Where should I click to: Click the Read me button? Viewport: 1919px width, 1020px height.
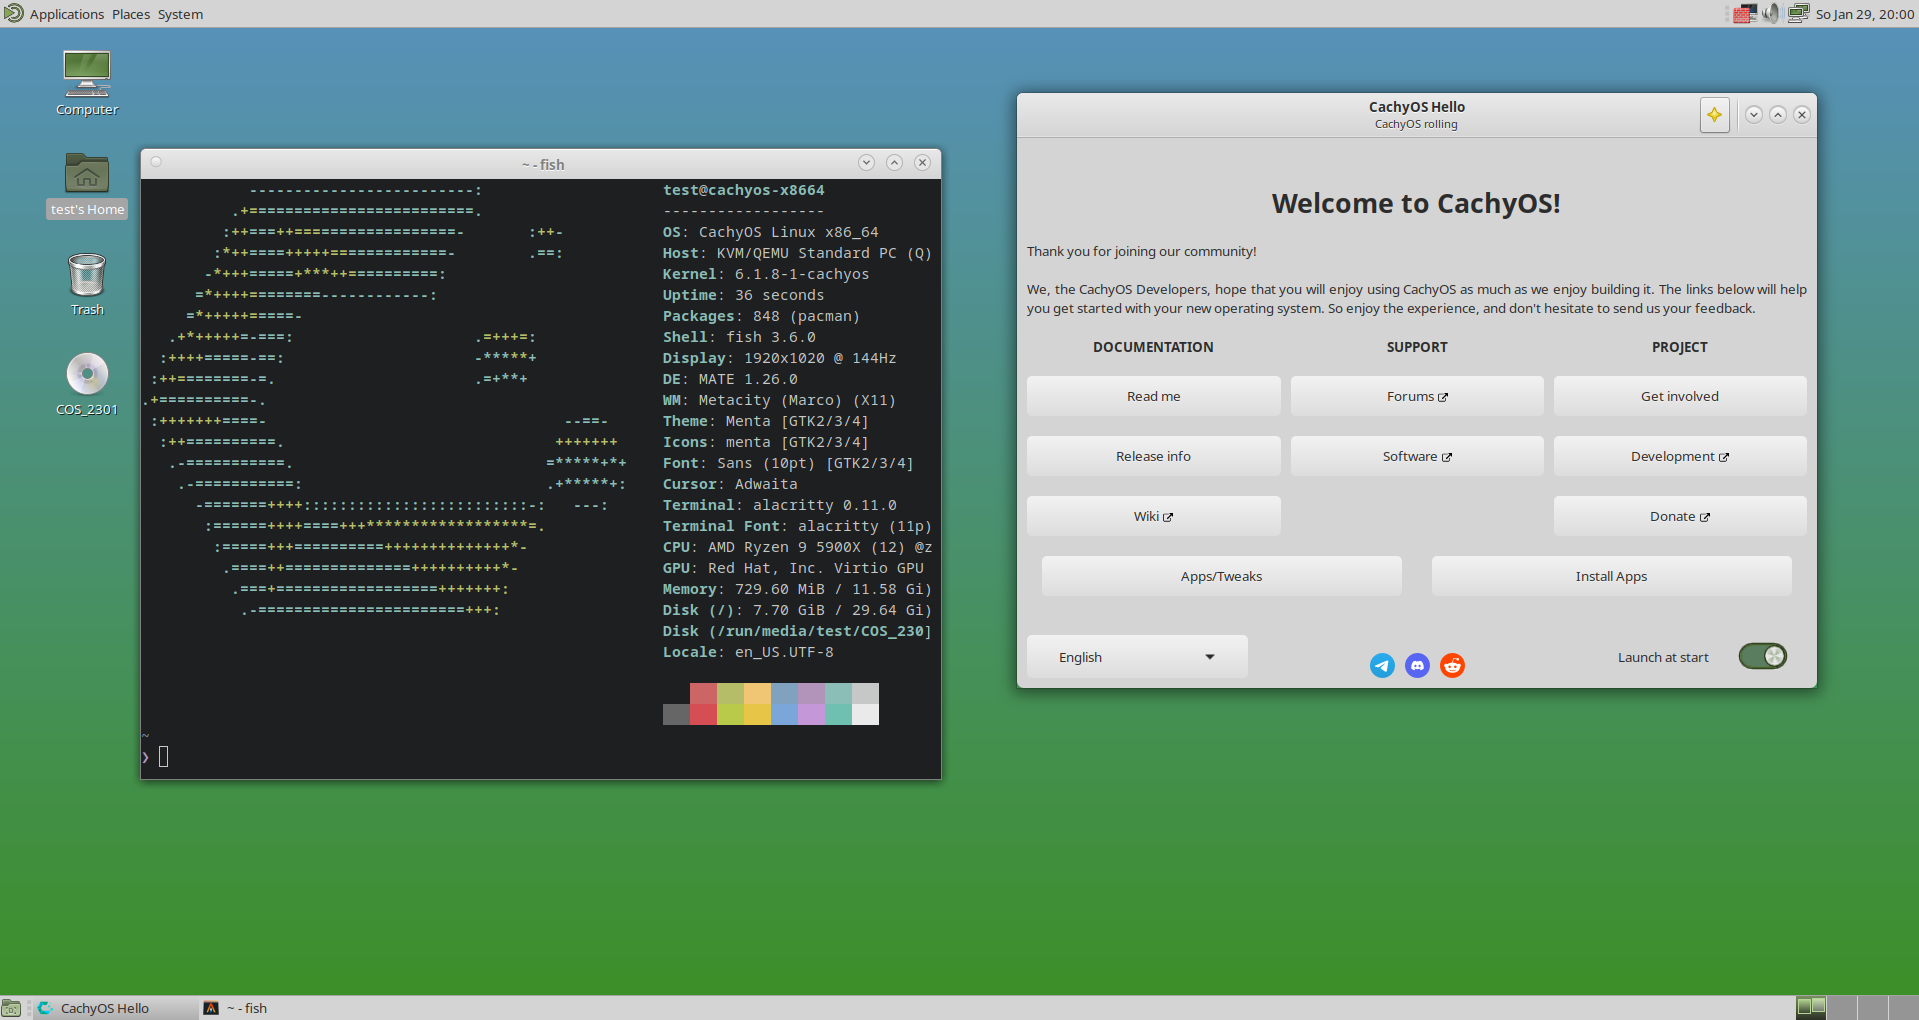pyautogui.click(x=1153, y=396)
